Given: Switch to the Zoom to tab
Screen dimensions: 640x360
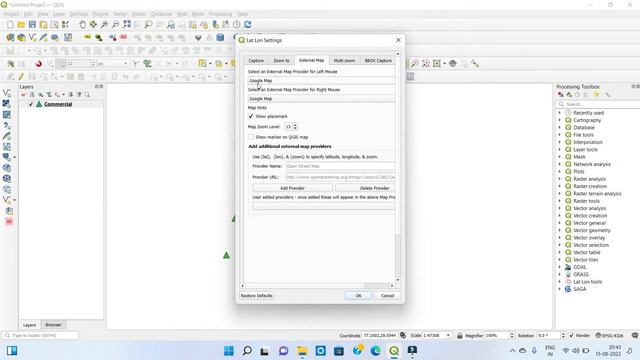Looking at the screenshot, I should (281, 60).
